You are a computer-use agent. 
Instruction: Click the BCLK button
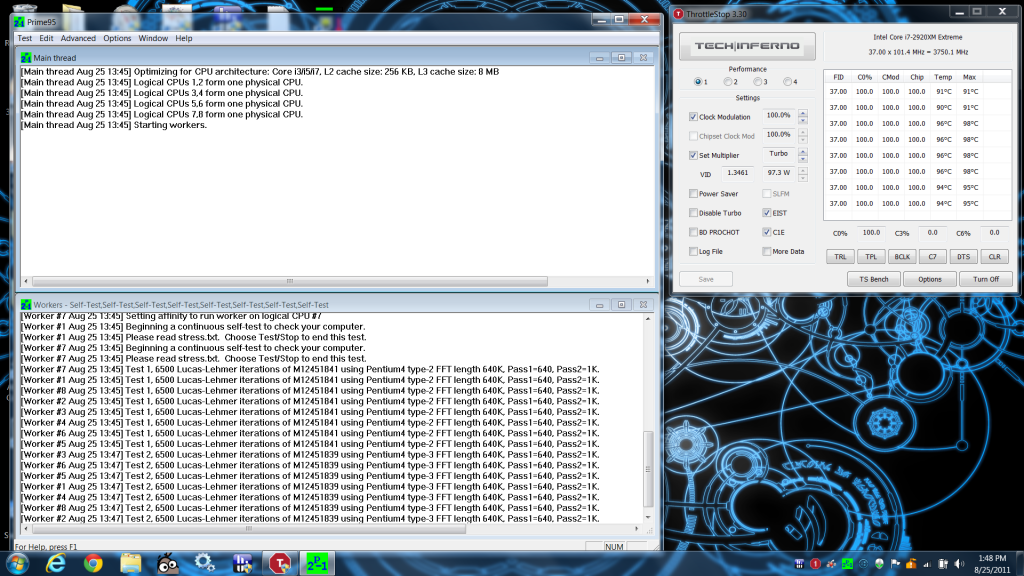point(902,257)
